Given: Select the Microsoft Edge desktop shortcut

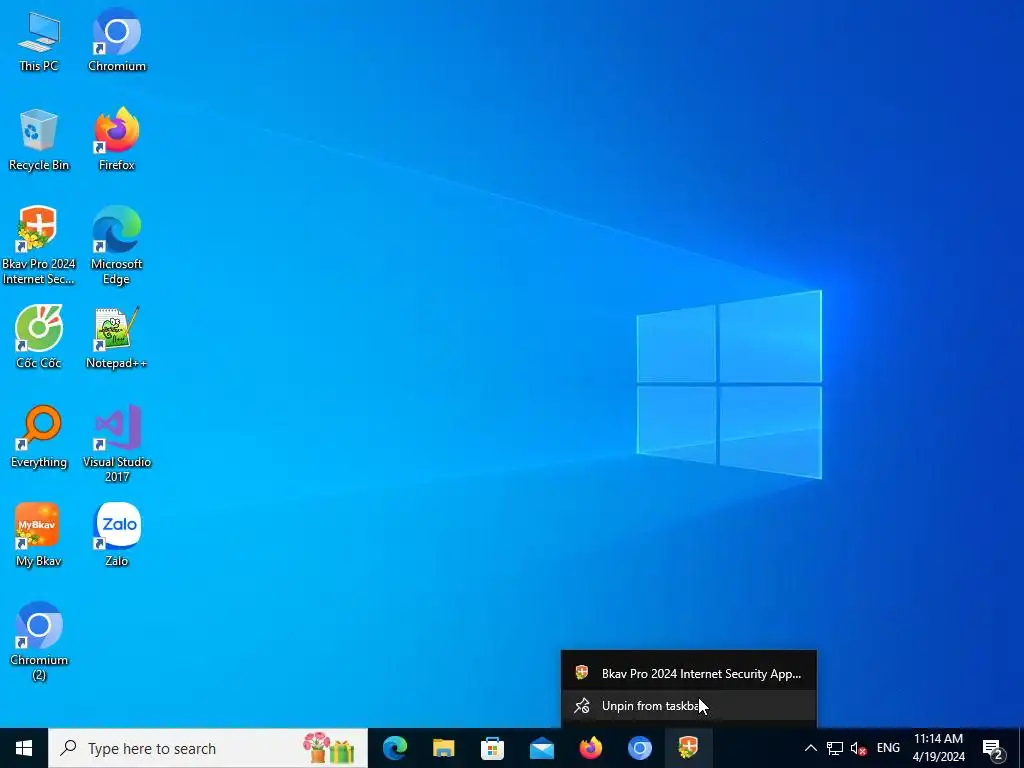Looking at the screenshot, I should [x=117, y=246].
